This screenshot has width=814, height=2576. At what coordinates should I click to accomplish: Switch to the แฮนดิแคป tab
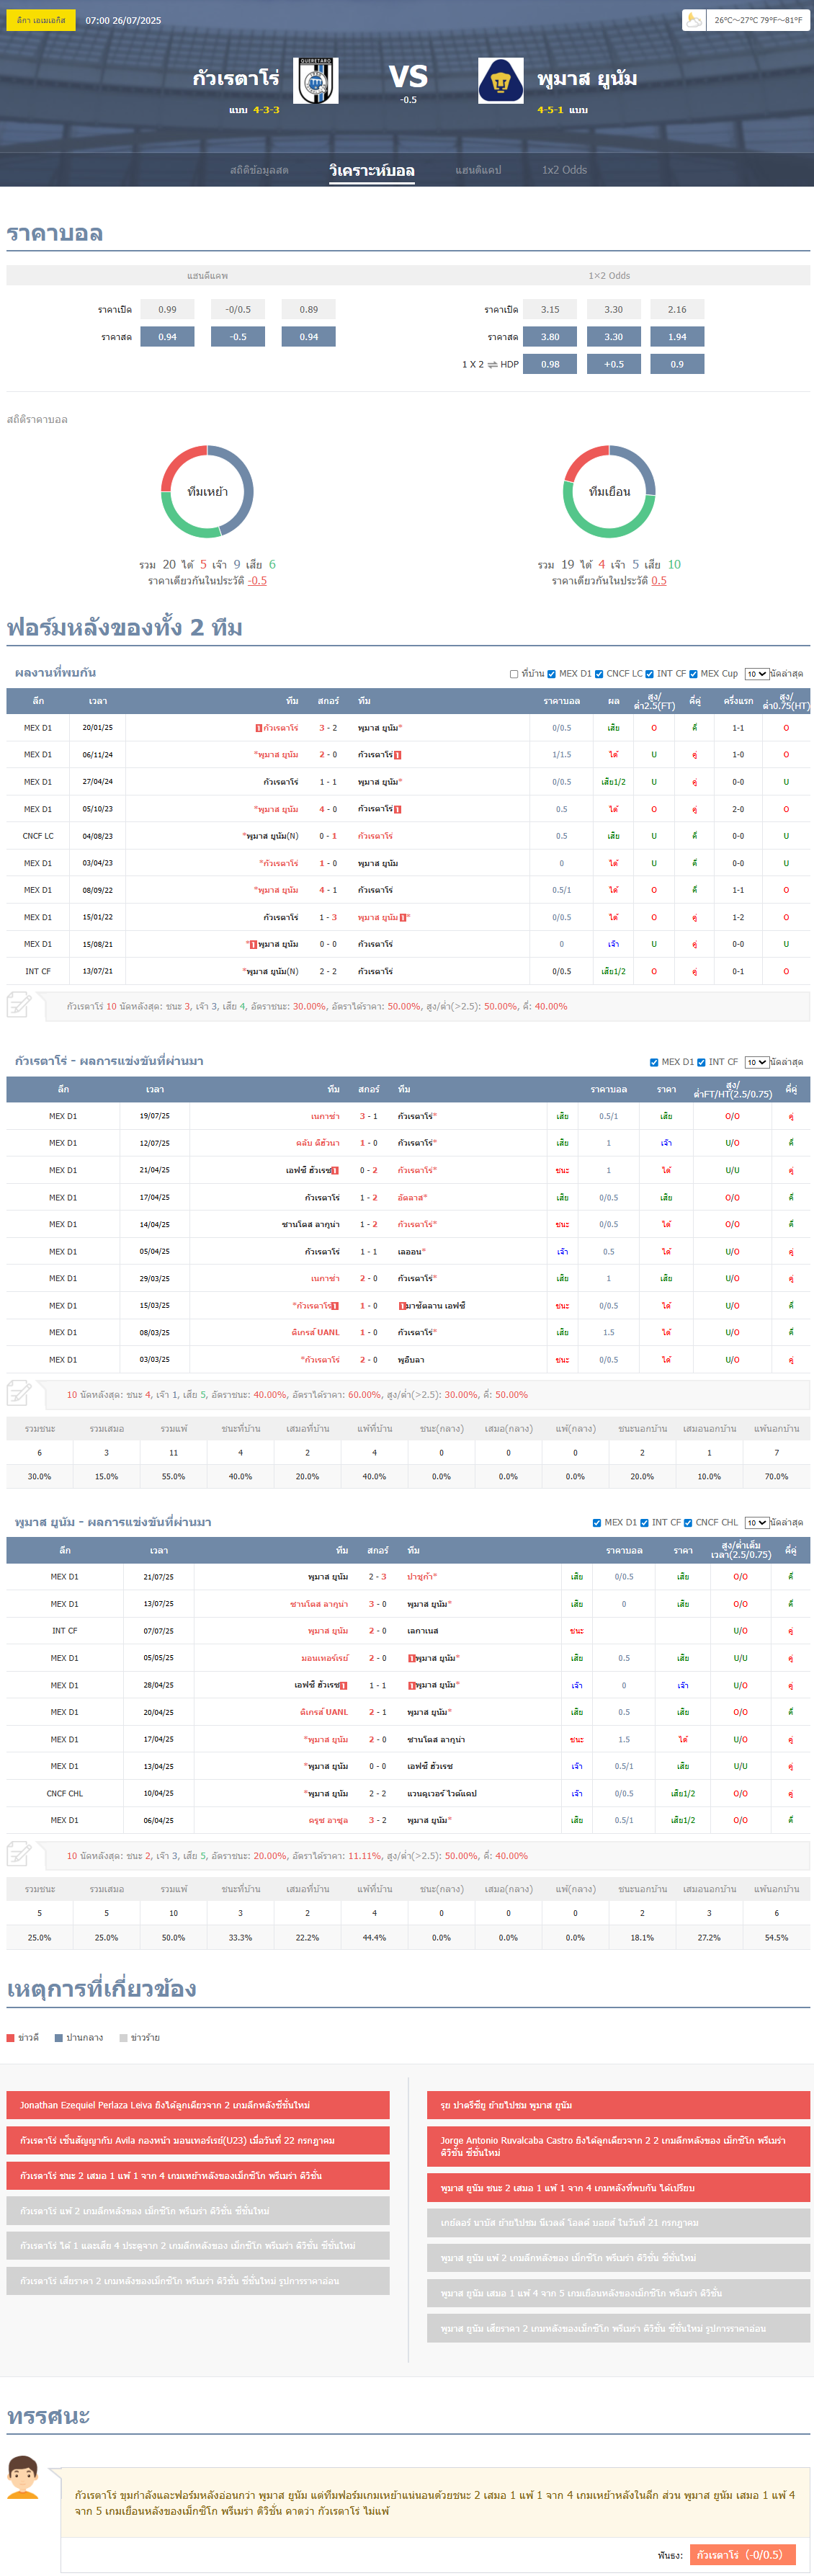(478, 170)
